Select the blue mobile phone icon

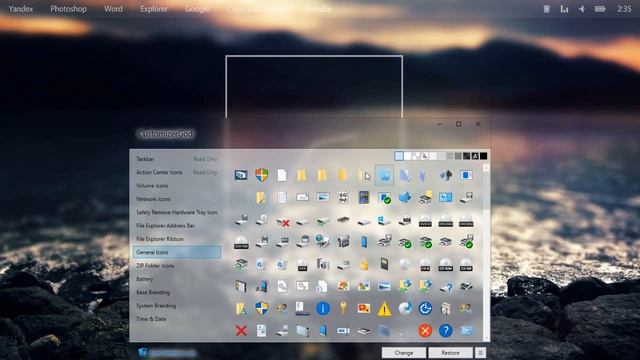364,242
